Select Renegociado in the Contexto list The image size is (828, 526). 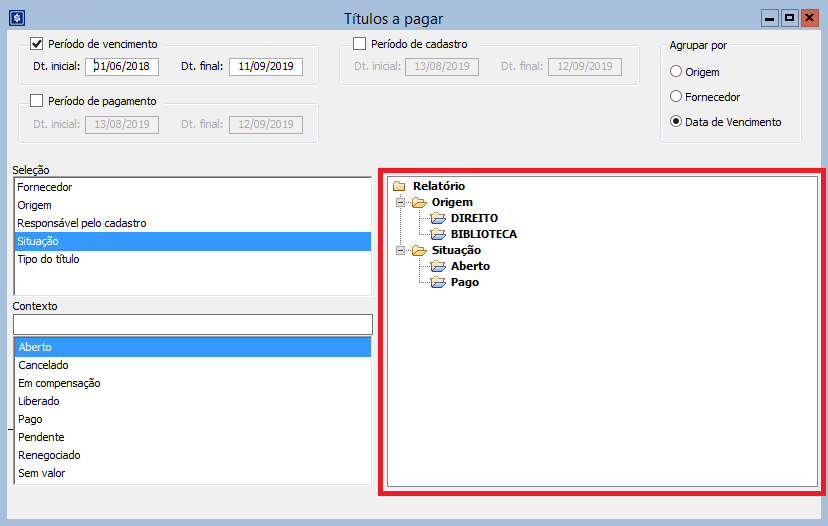48,455
